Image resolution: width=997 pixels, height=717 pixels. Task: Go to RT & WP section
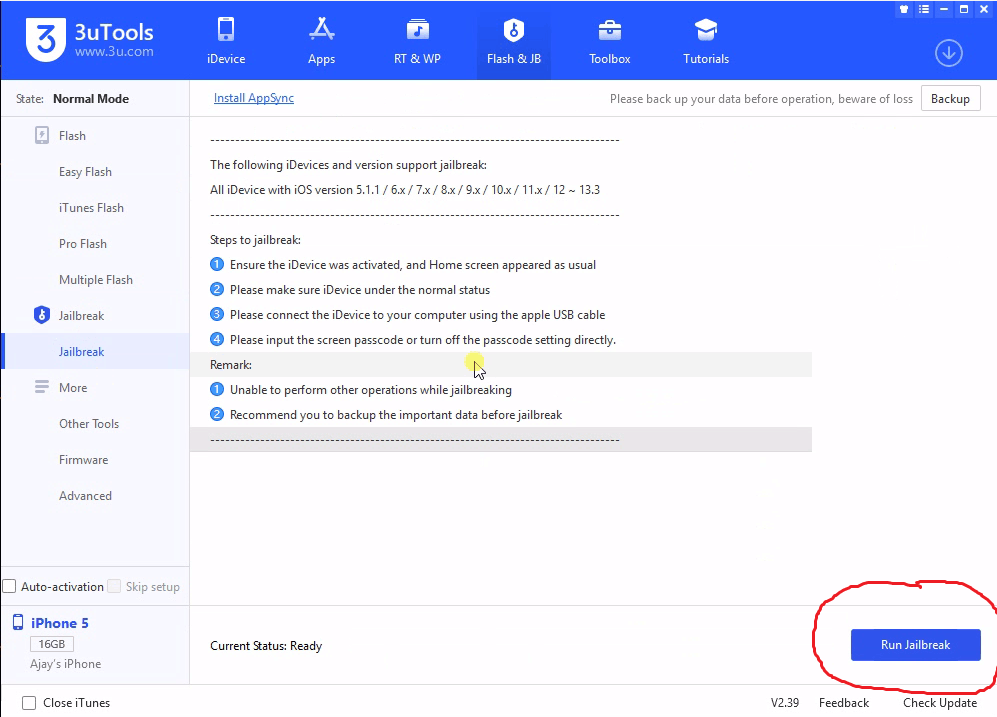pyautogui.click(x=417, y=41)
